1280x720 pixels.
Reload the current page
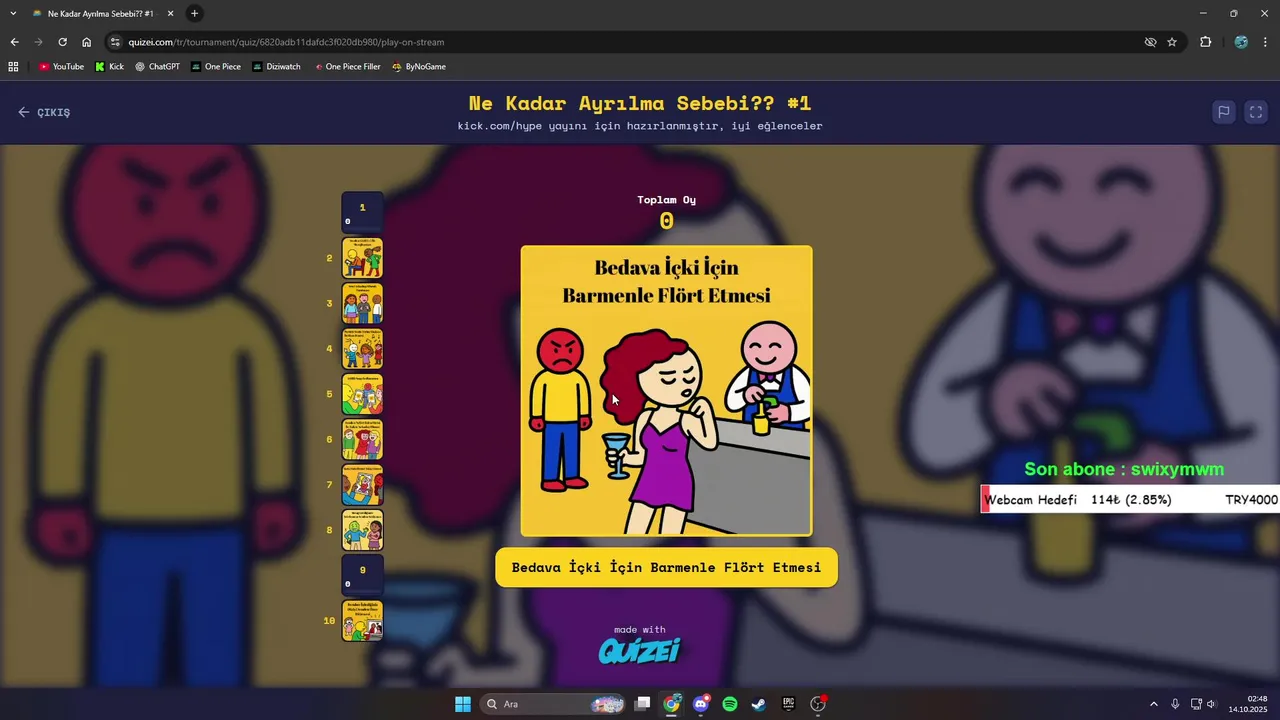pos(62,42)
